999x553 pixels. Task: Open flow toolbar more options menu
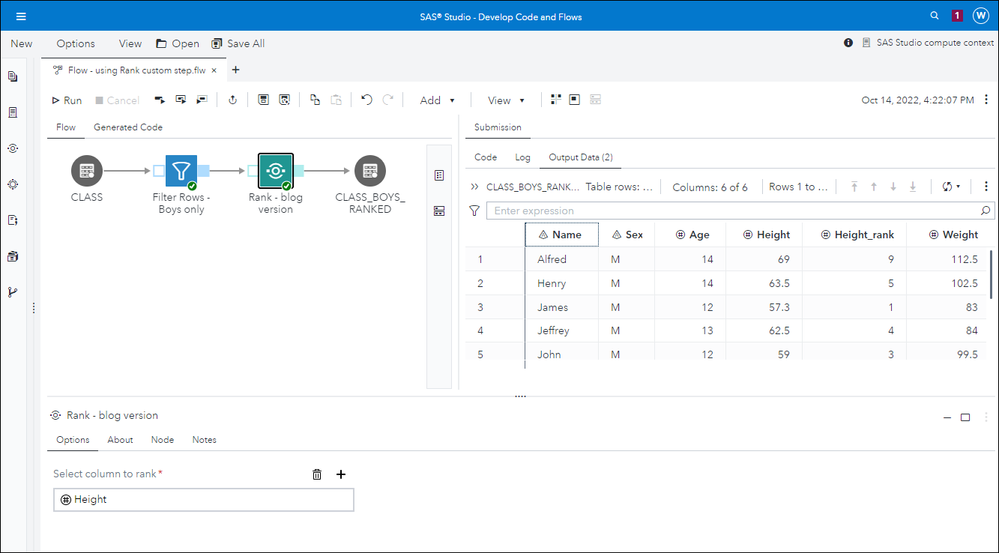[986, 99]
